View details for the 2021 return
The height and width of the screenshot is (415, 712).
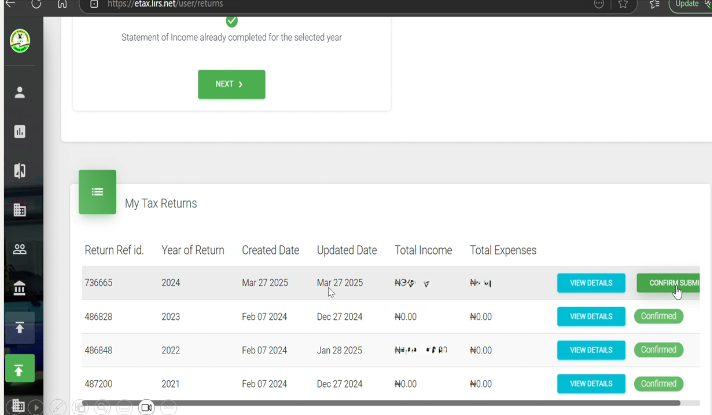590,383
